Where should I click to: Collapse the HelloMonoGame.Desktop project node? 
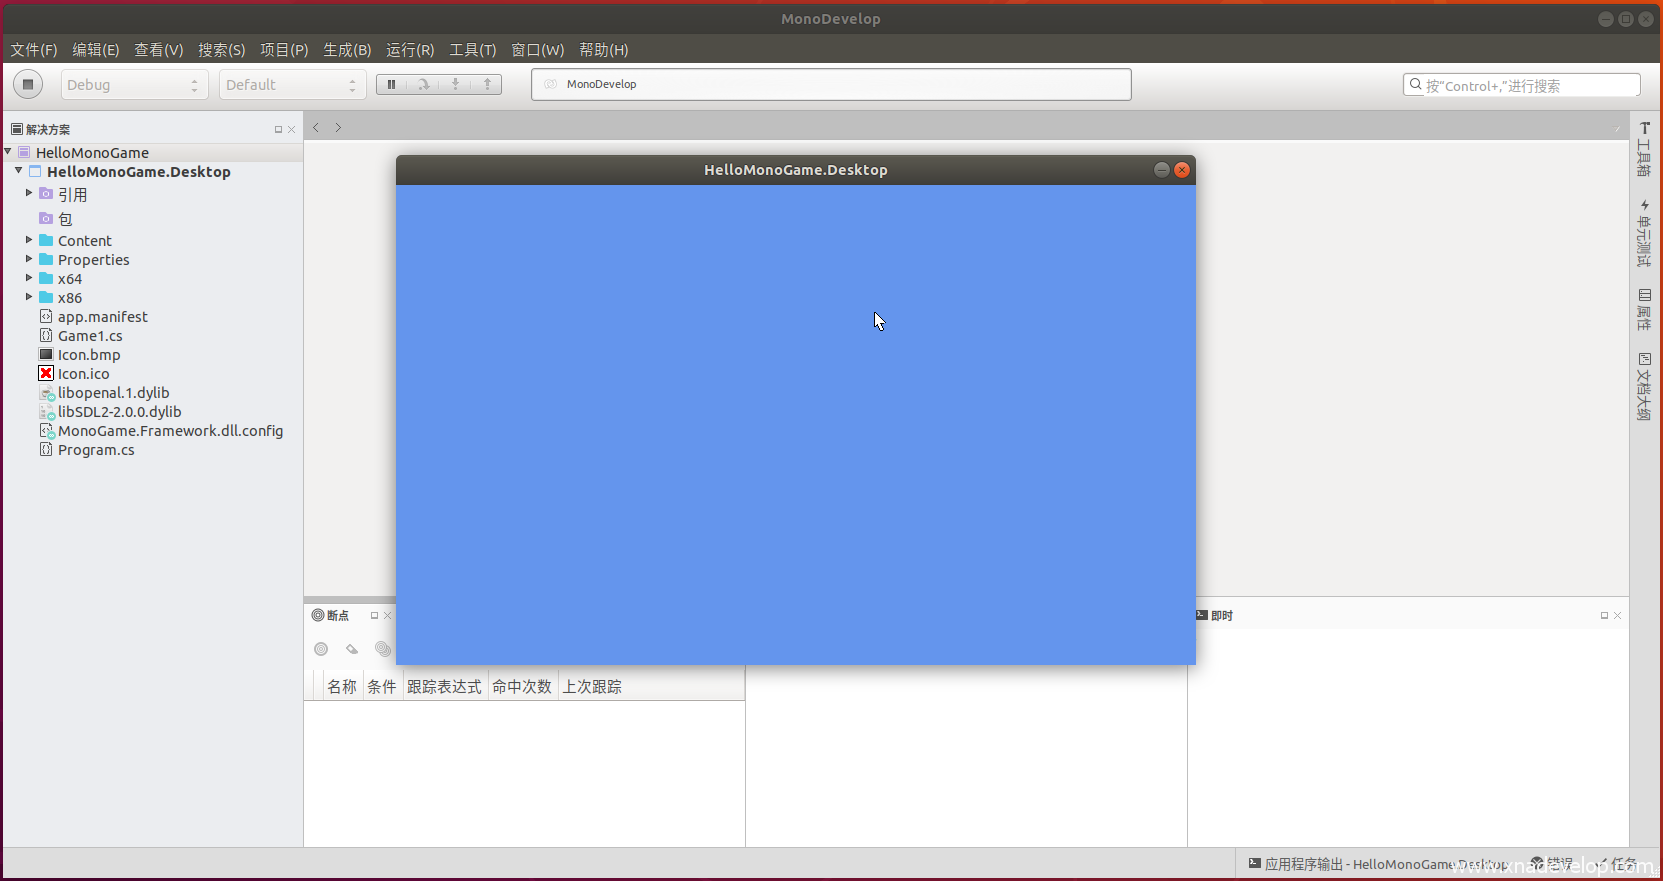coord(18,171)
